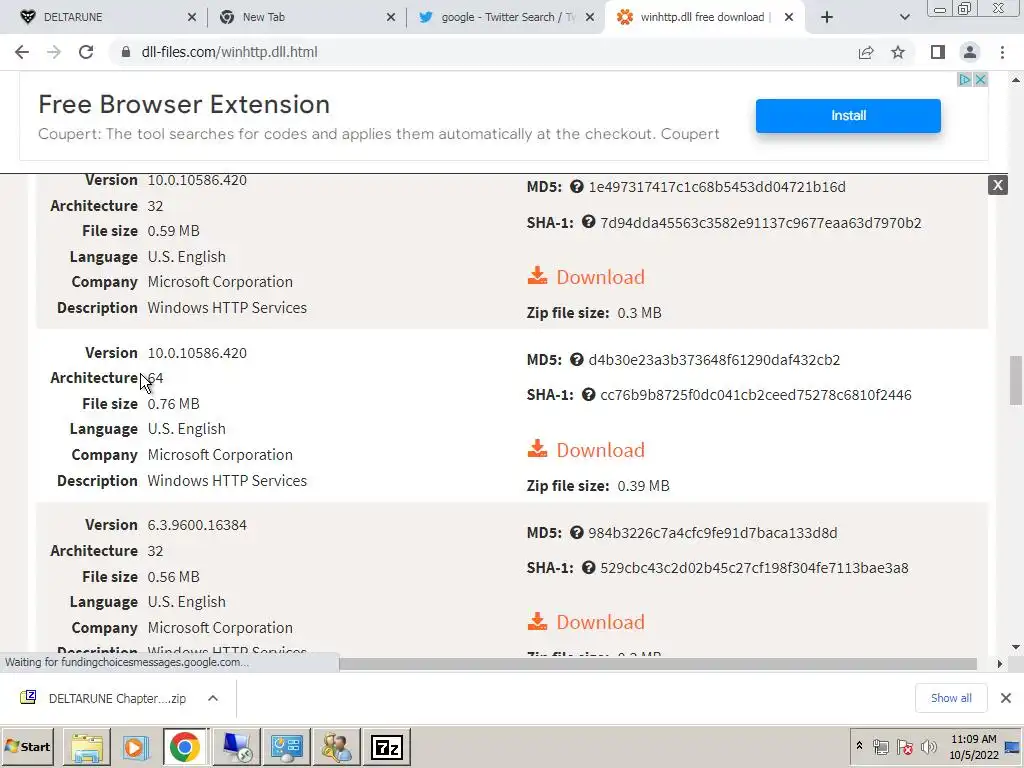Close the DELTARUNE tab
The image size is (1024, 768).
[191, 18]
